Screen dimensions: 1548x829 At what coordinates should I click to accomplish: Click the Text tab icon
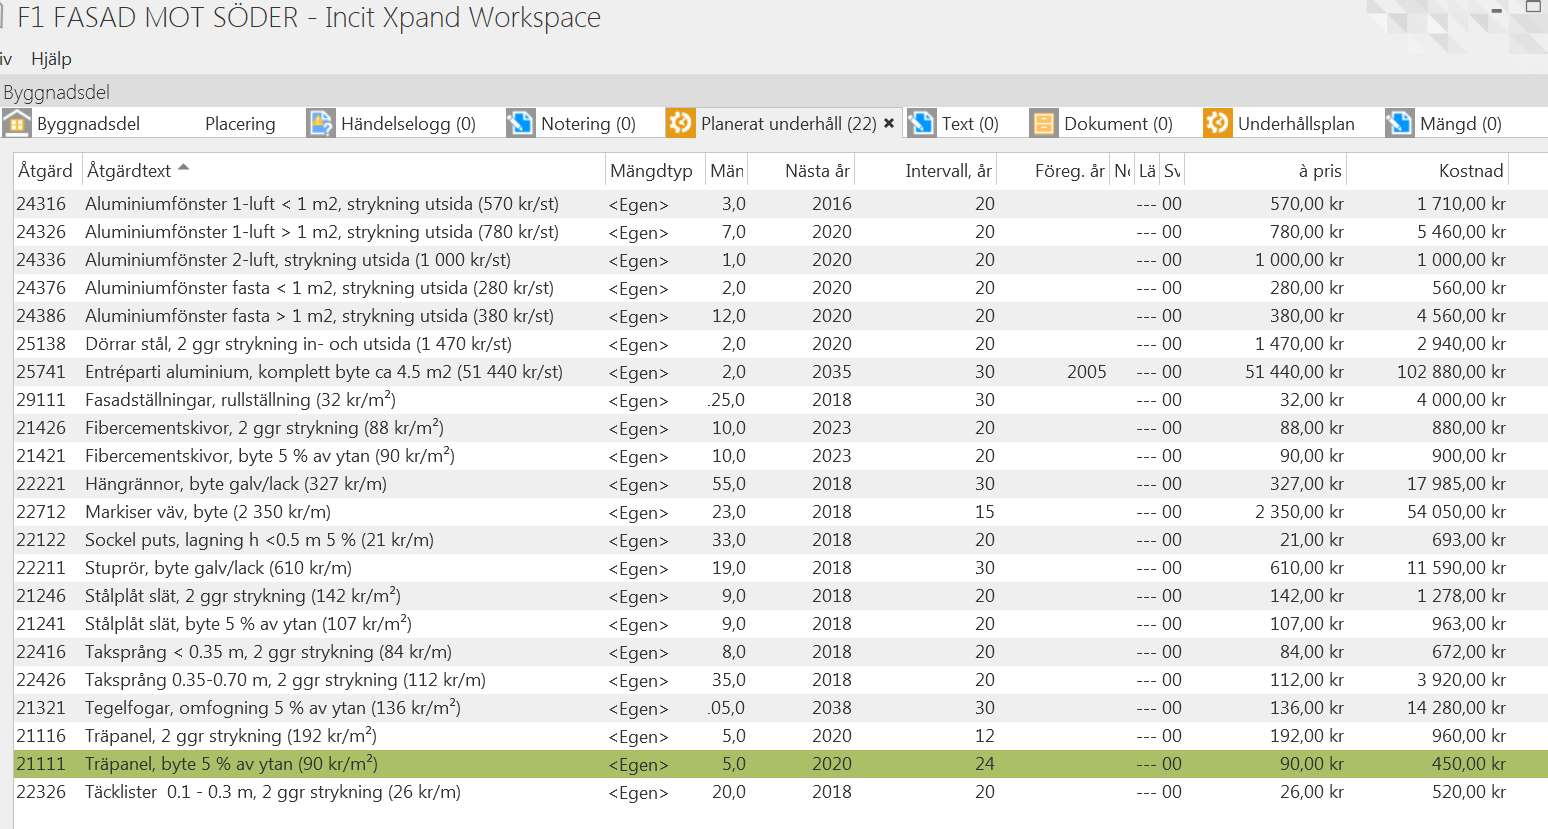[x=922, y=123]
